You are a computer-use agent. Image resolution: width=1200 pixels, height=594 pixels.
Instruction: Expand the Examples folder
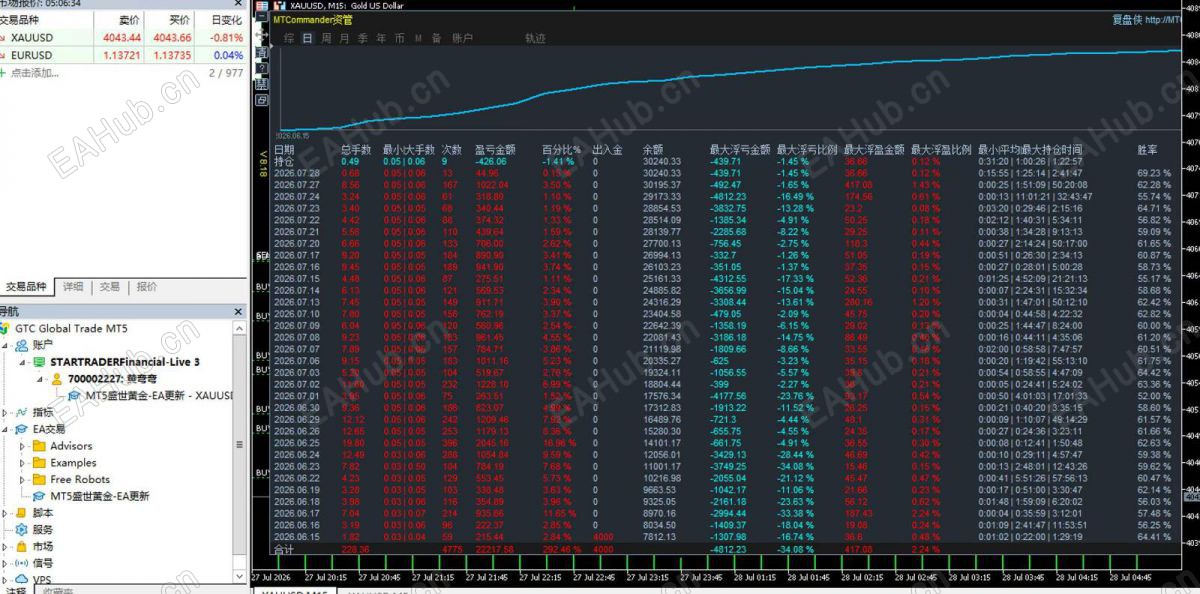coord(24,463)
